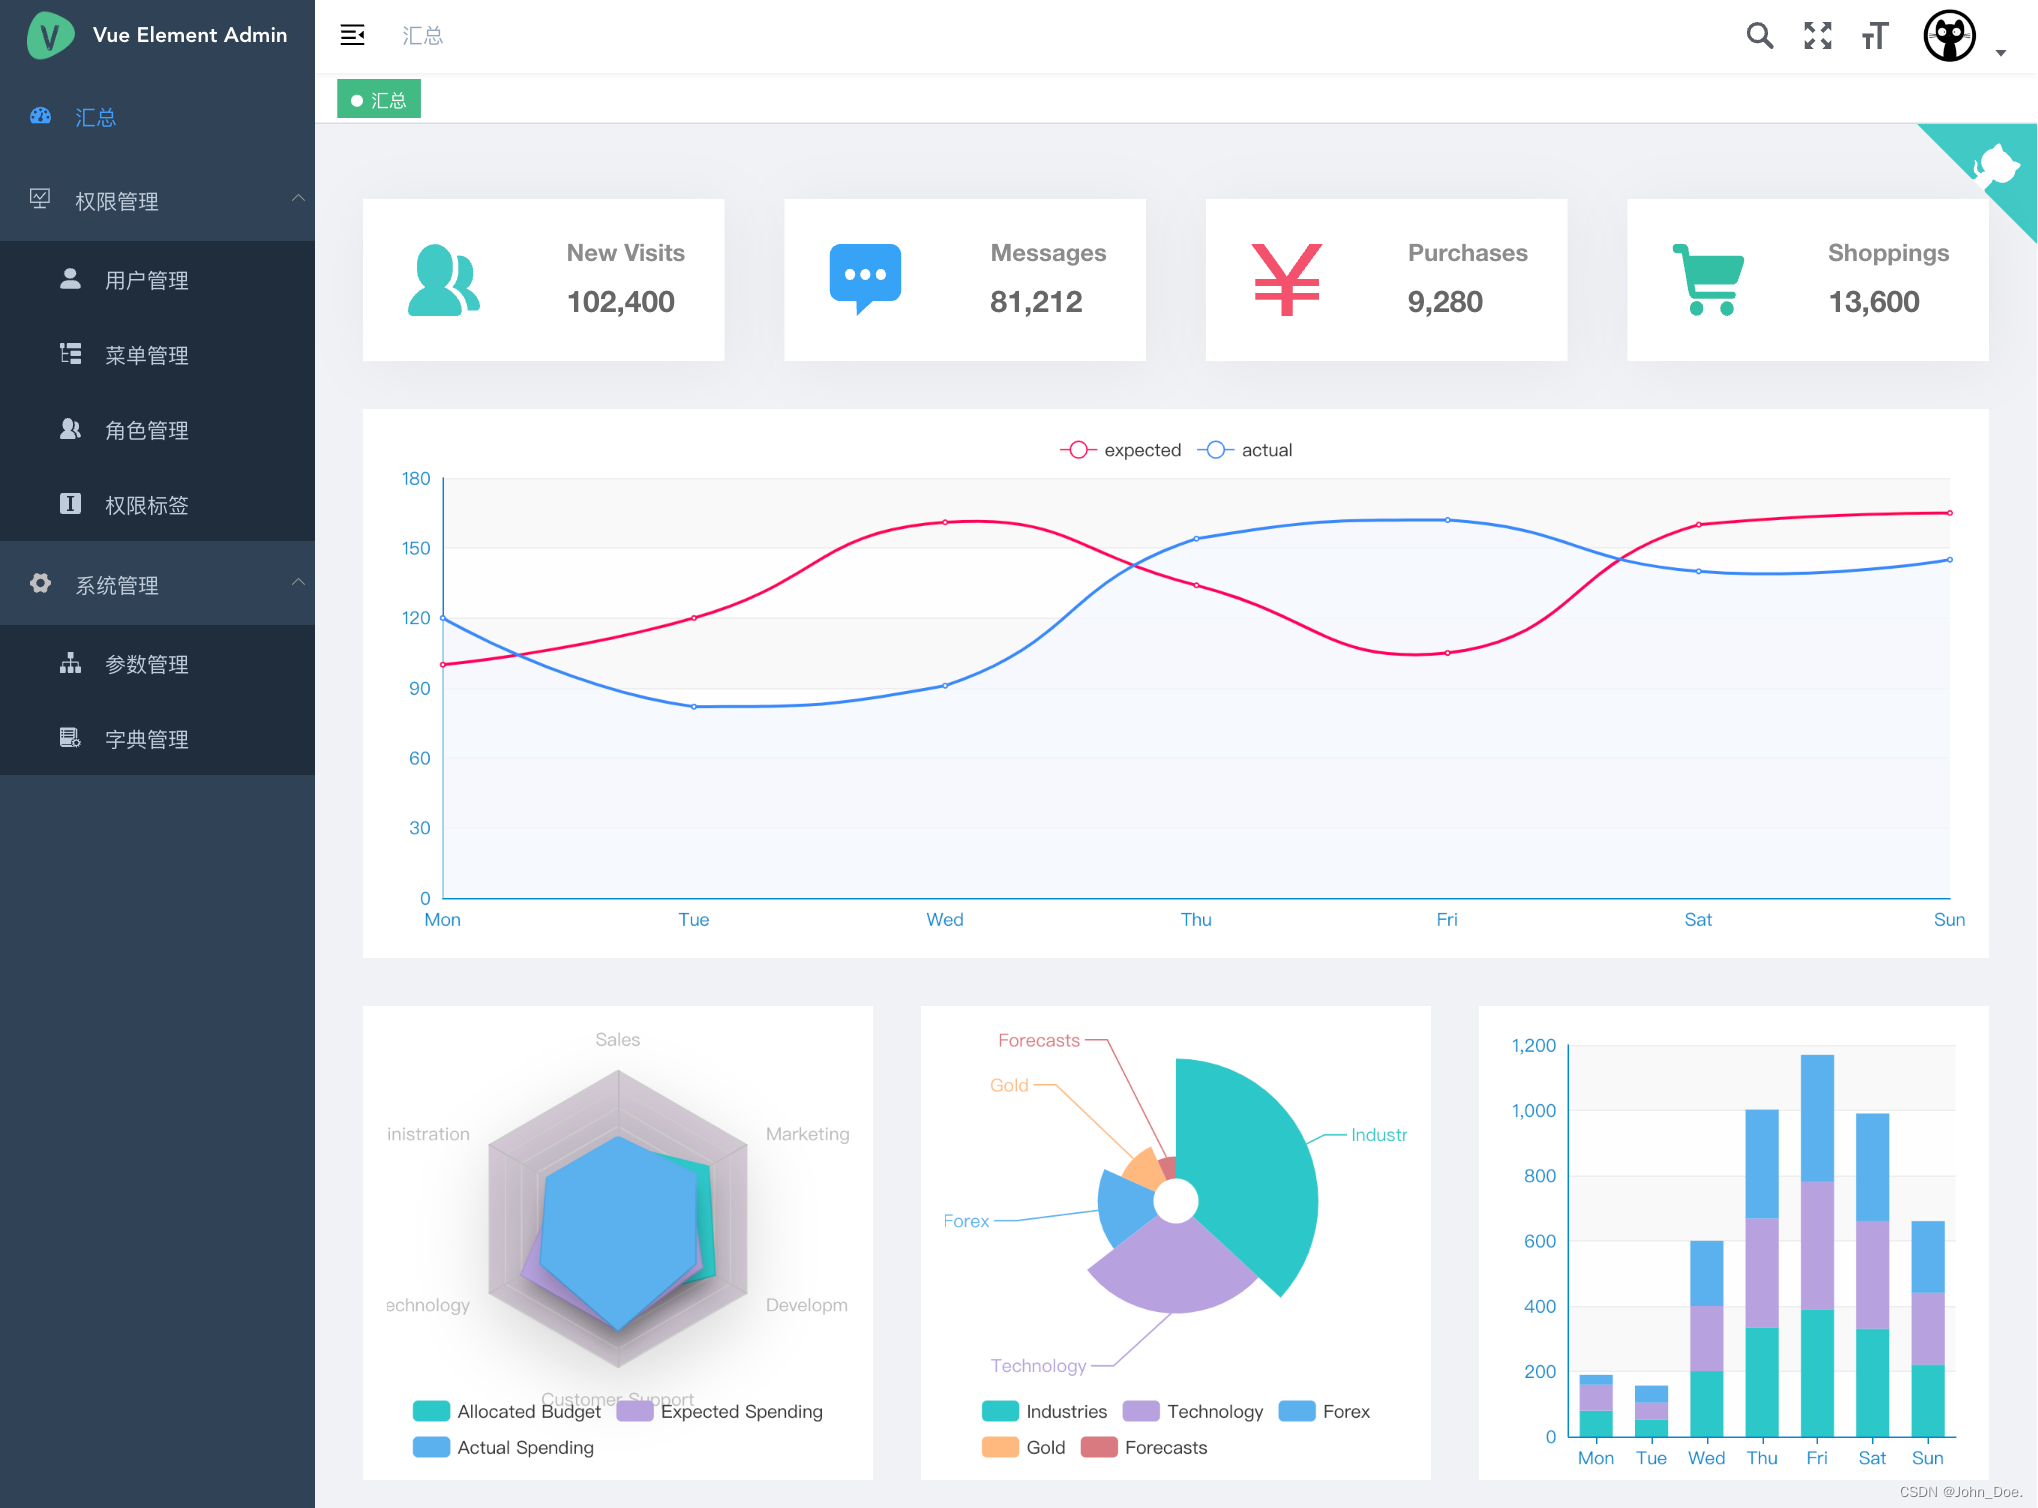Click the Shoppings value 13,600
This screenshot has height=1508, width=2038.
[1874, 302]
